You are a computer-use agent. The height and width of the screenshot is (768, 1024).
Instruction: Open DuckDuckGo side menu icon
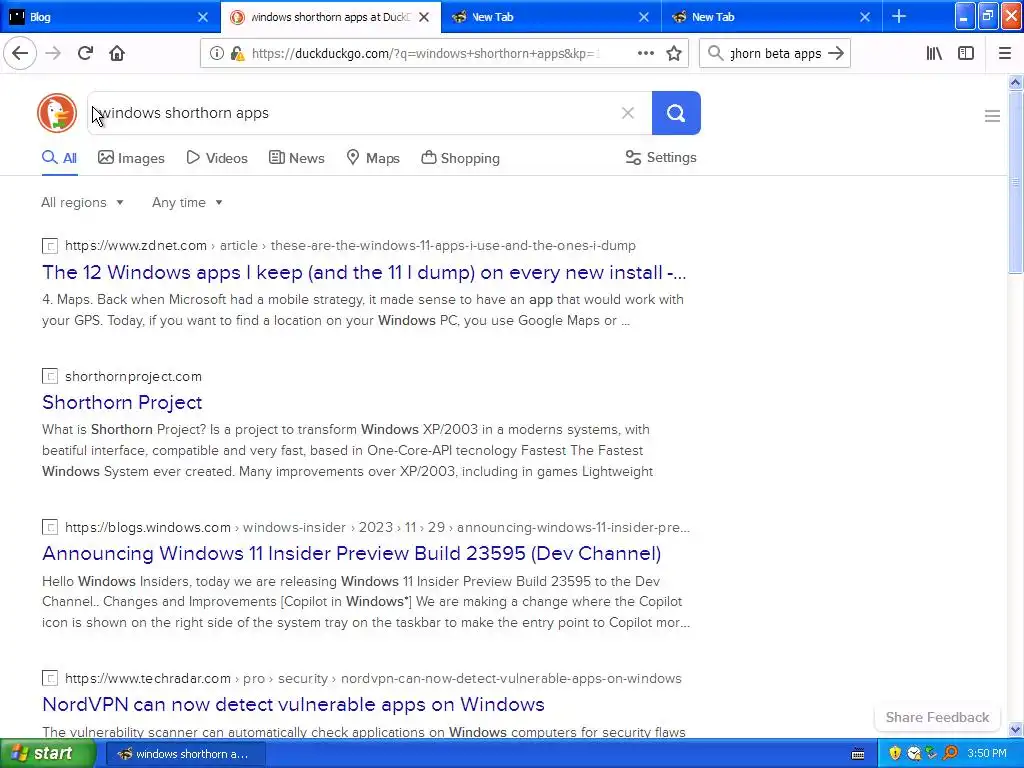(x=992, y=116)
